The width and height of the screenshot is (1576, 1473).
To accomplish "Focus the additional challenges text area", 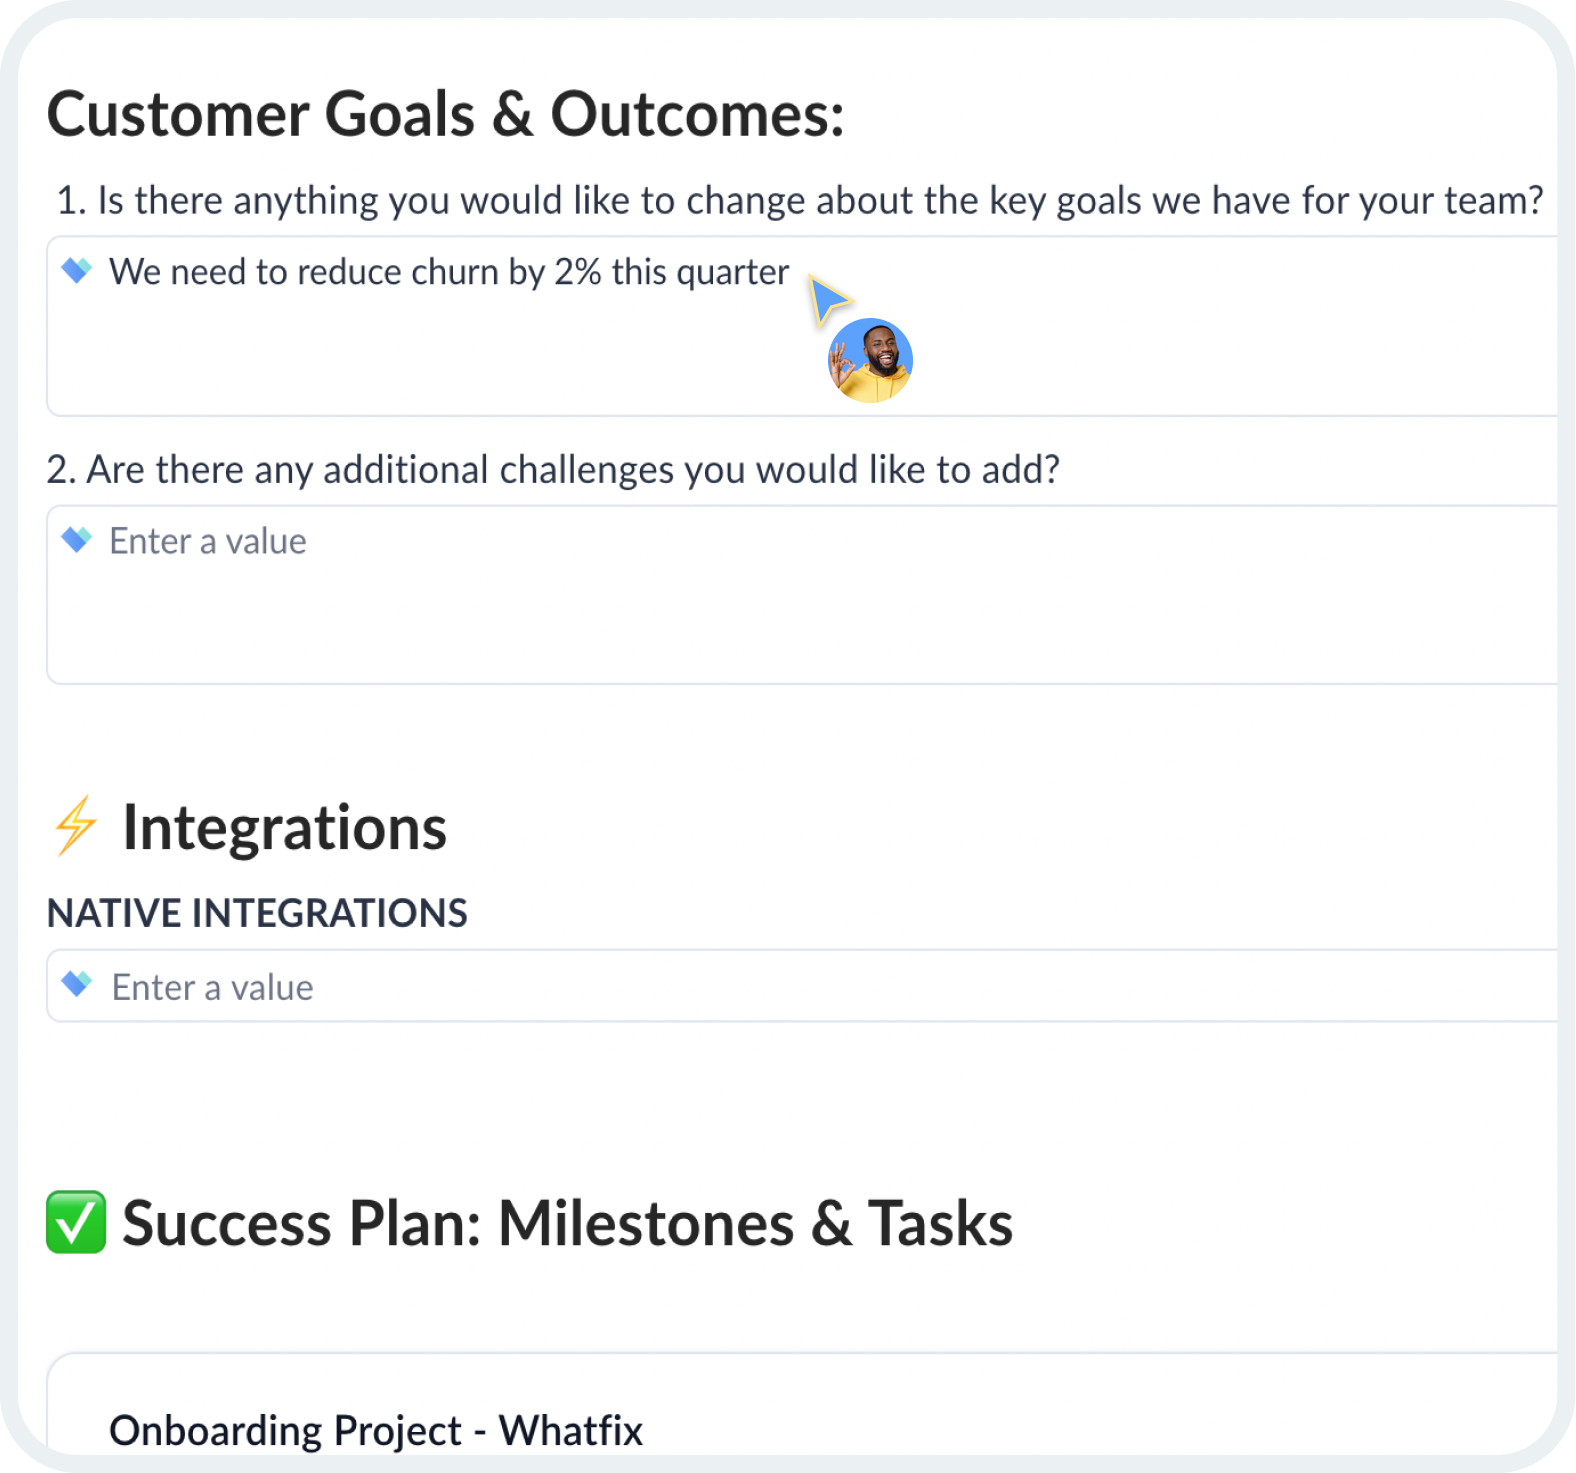I will point(802,595).
